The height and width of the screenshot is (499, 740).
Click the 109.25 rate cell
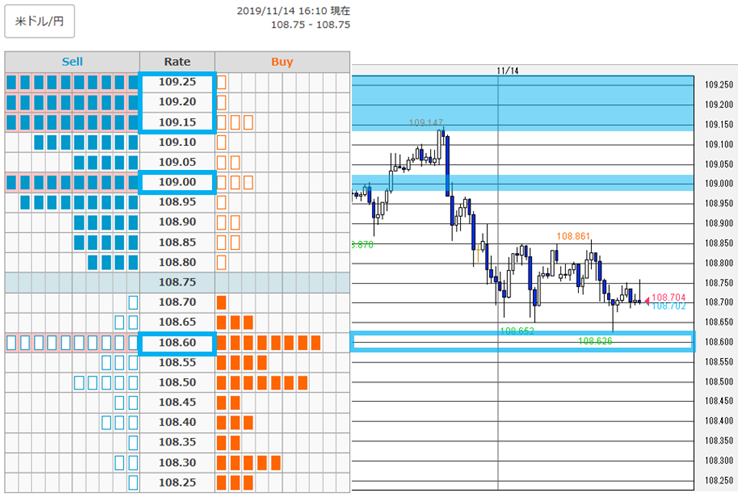click(177, 82)
